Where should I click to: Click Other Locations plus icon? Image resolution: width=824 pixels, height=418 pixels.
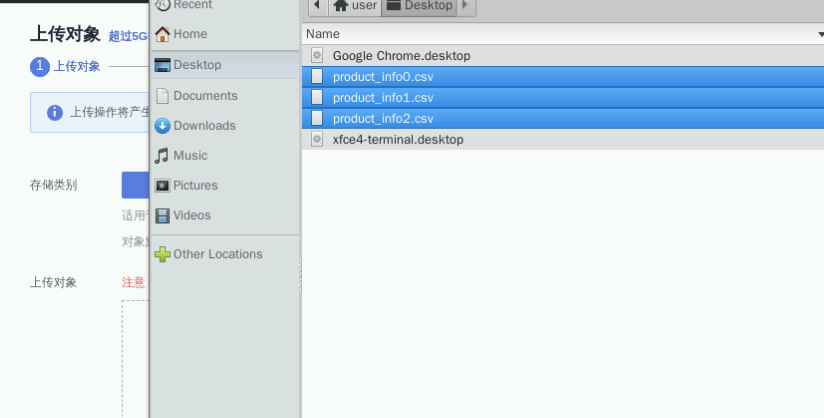(162, 254)
